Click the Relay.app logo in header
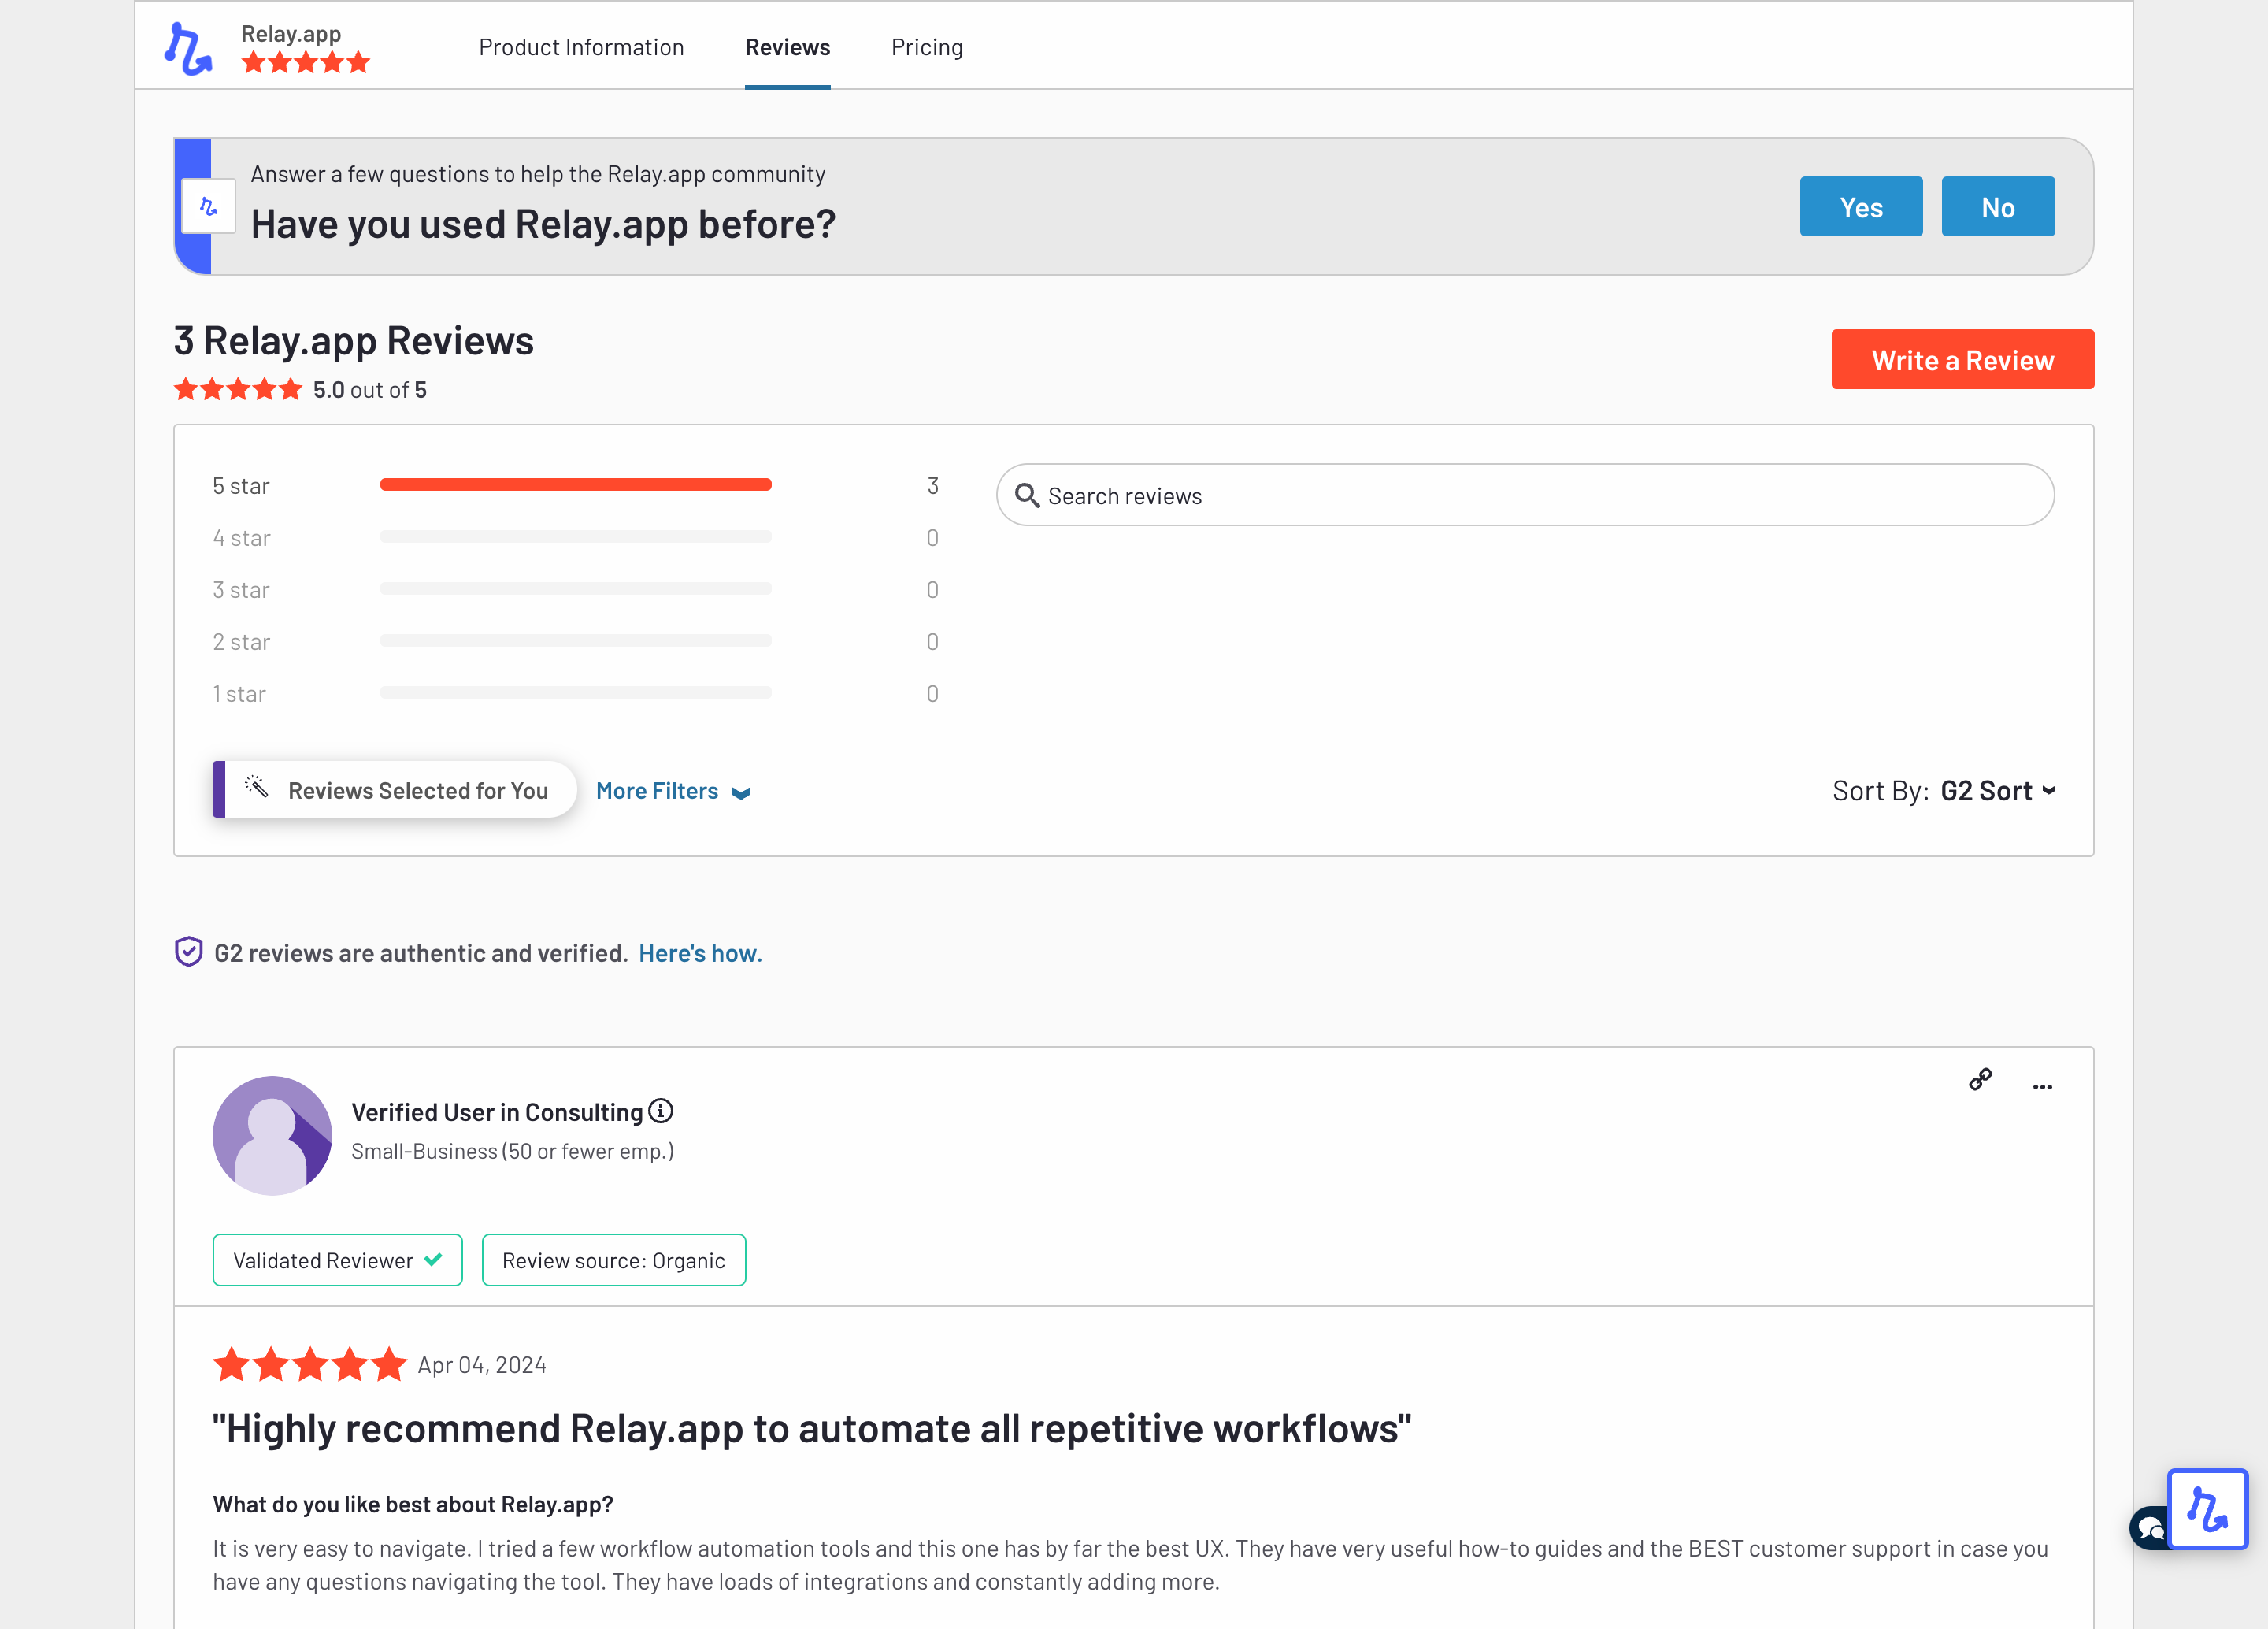This screenshot has width=2268, height=1629. tap(188, 48)
